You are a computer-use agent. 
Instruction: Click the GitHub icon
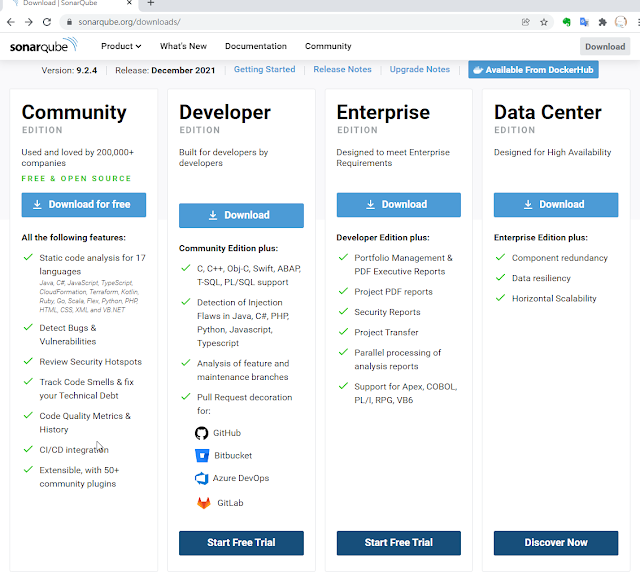point(201,433)
